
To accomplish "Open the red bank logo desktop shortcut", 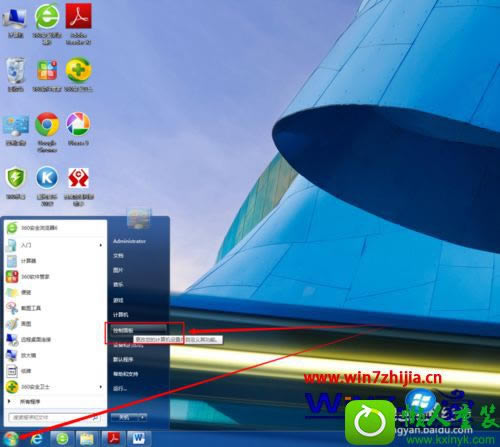I will (x=78, y=187).
